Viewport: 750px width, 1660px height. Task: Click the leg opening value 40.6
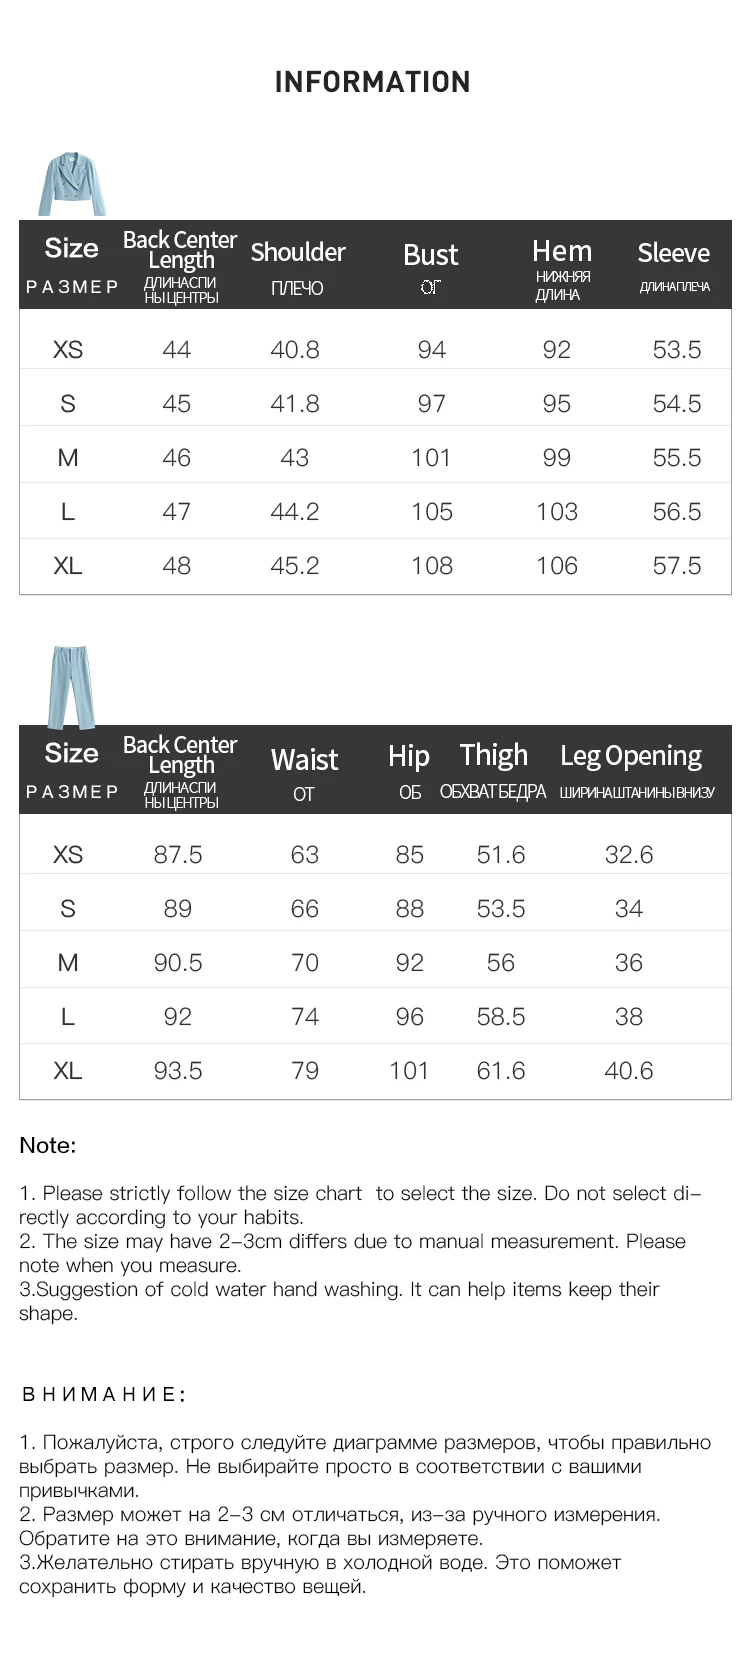tap(629, 1070)
